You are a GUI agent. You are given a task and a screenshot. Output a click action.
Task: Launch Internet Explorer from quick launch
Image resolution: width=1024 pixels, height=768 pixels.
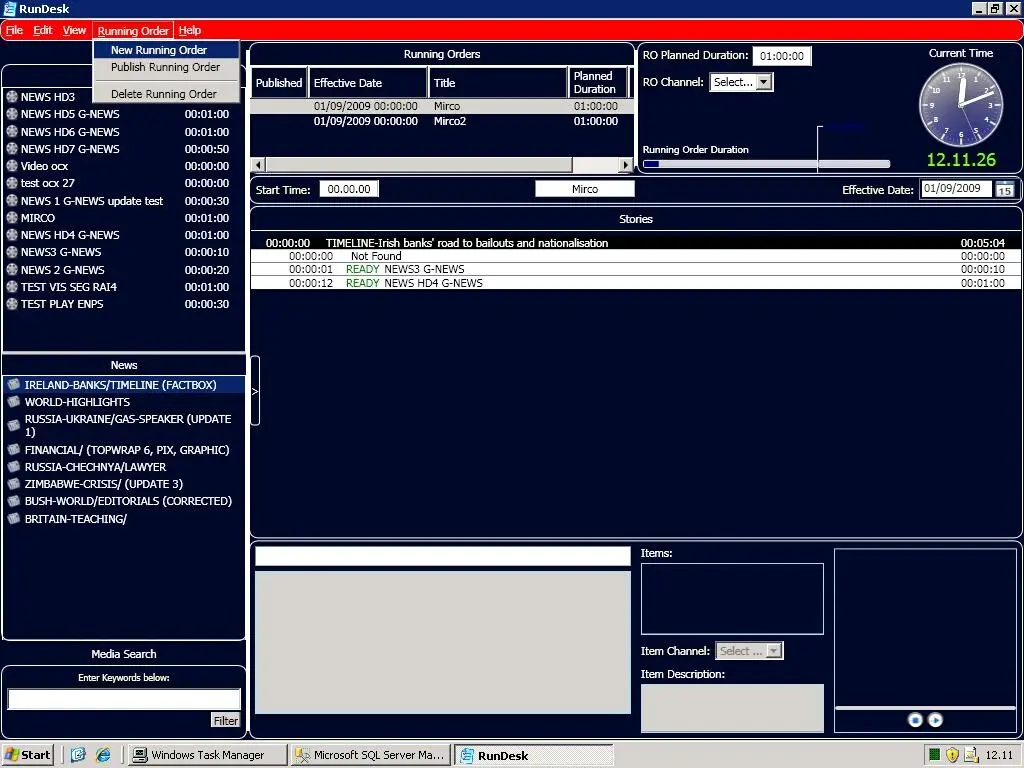coord(102,755)
